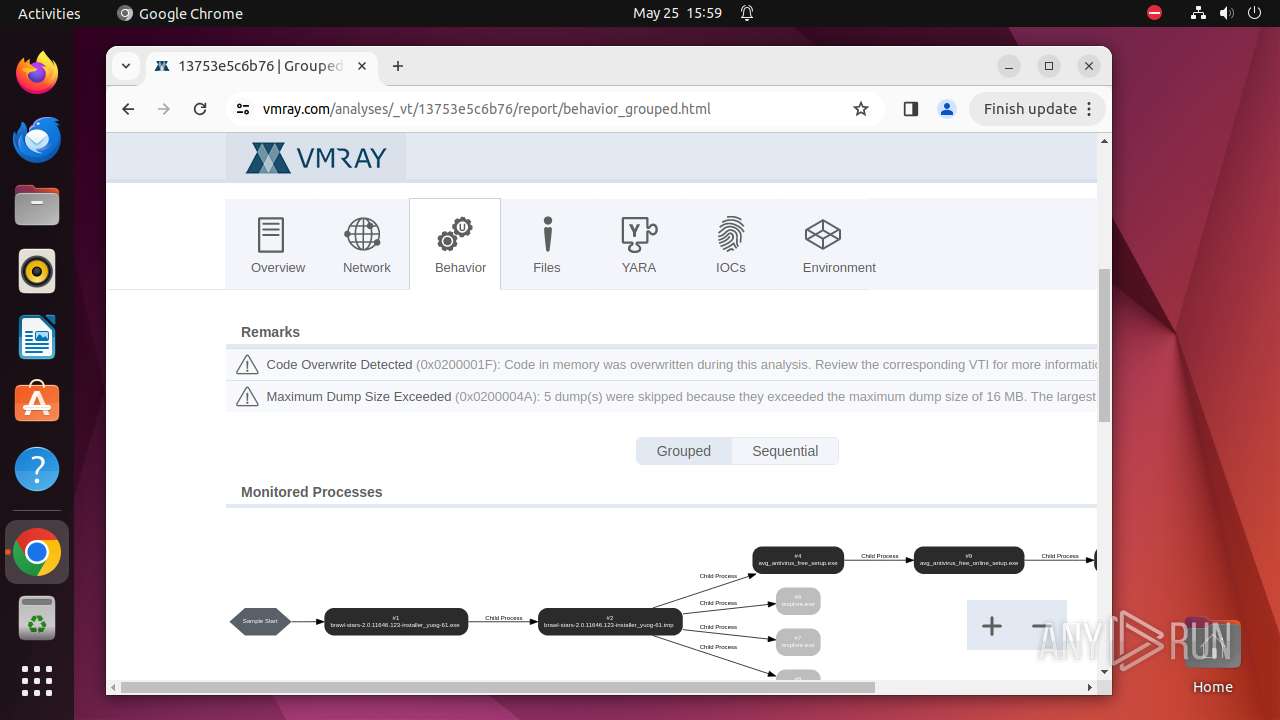Open Activities overview
The height and width of the screenshot is (720, 1280).
pos(49,13)
